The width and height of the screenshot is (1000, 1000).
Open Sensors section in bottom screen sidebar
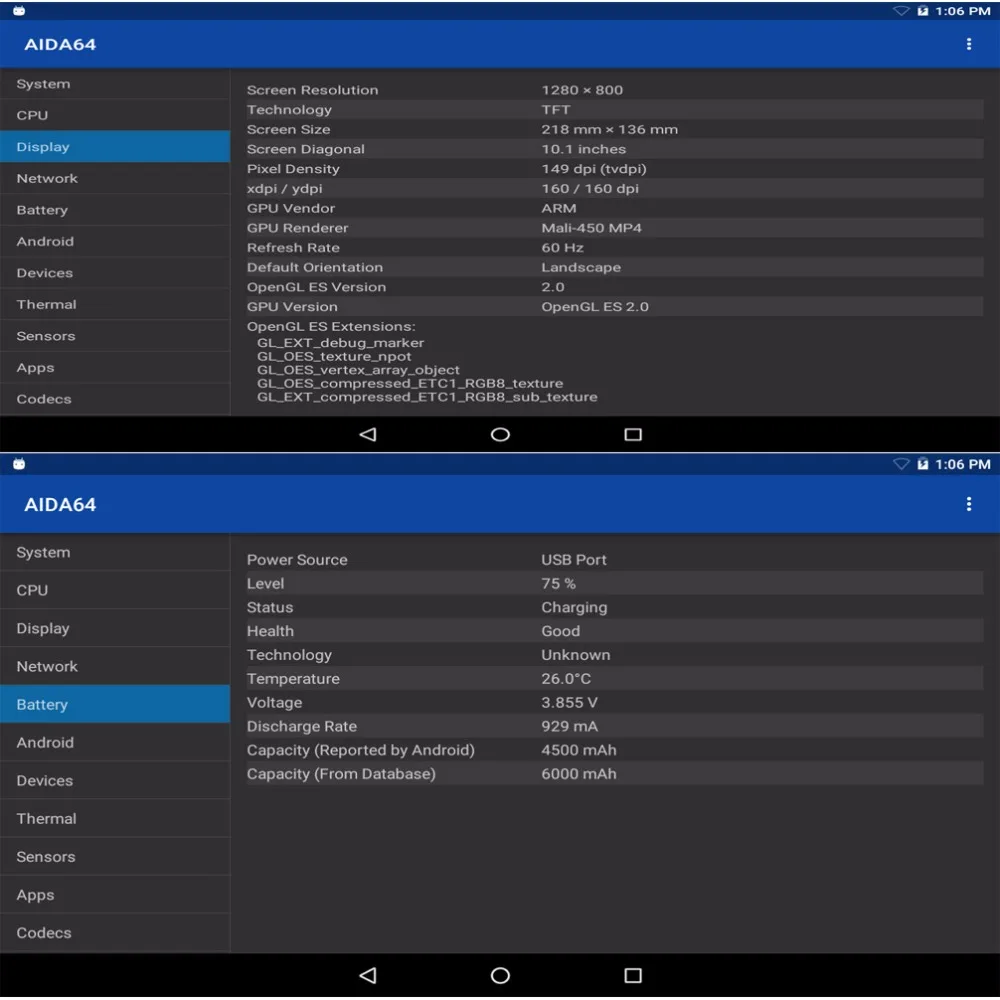click(115, 857)
